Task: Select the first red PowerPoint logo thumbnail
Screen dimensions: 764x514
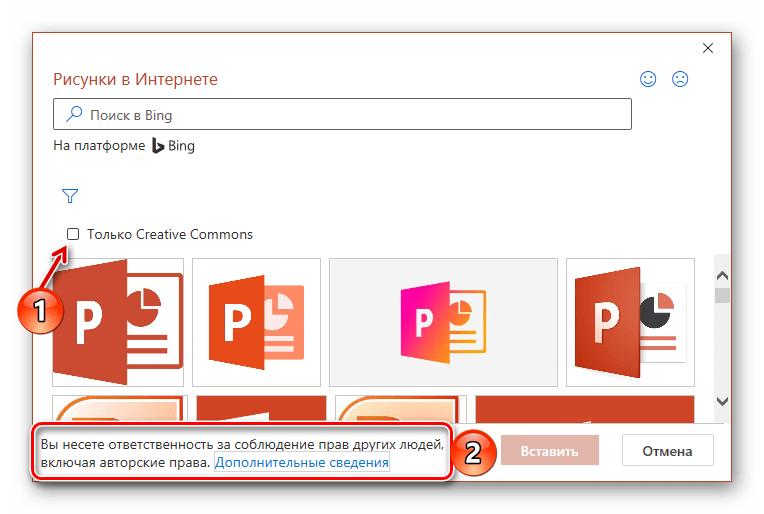Action: click(x=118, y=322)
